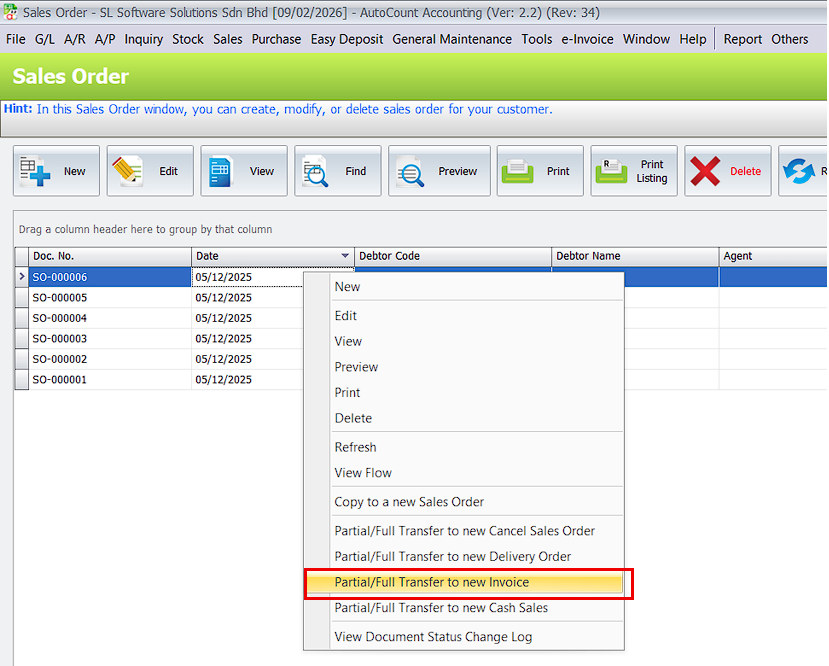Open View Document Status Change Log
This screenshot has height=666, width=829.
(x=433, y=637)
